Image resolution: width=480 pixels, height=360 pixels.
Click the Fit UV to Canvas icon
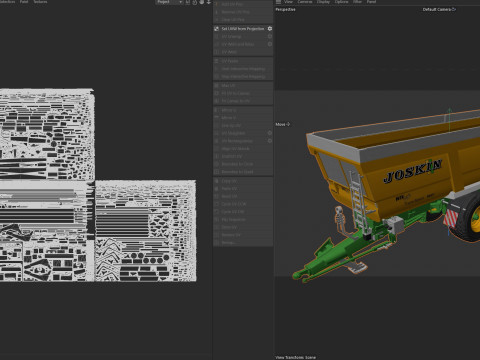[x=216, y=93]
